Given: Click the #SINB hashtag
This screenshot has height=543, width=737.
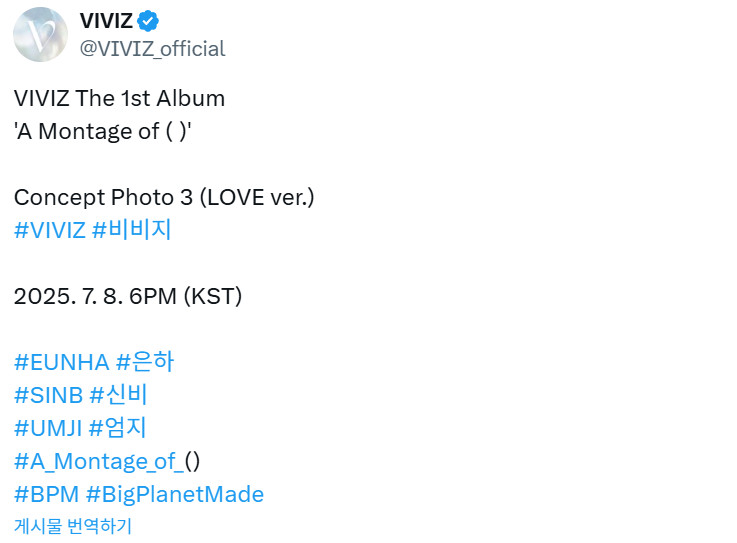Looking at the screenshot, I should click(x=48, y=395).
